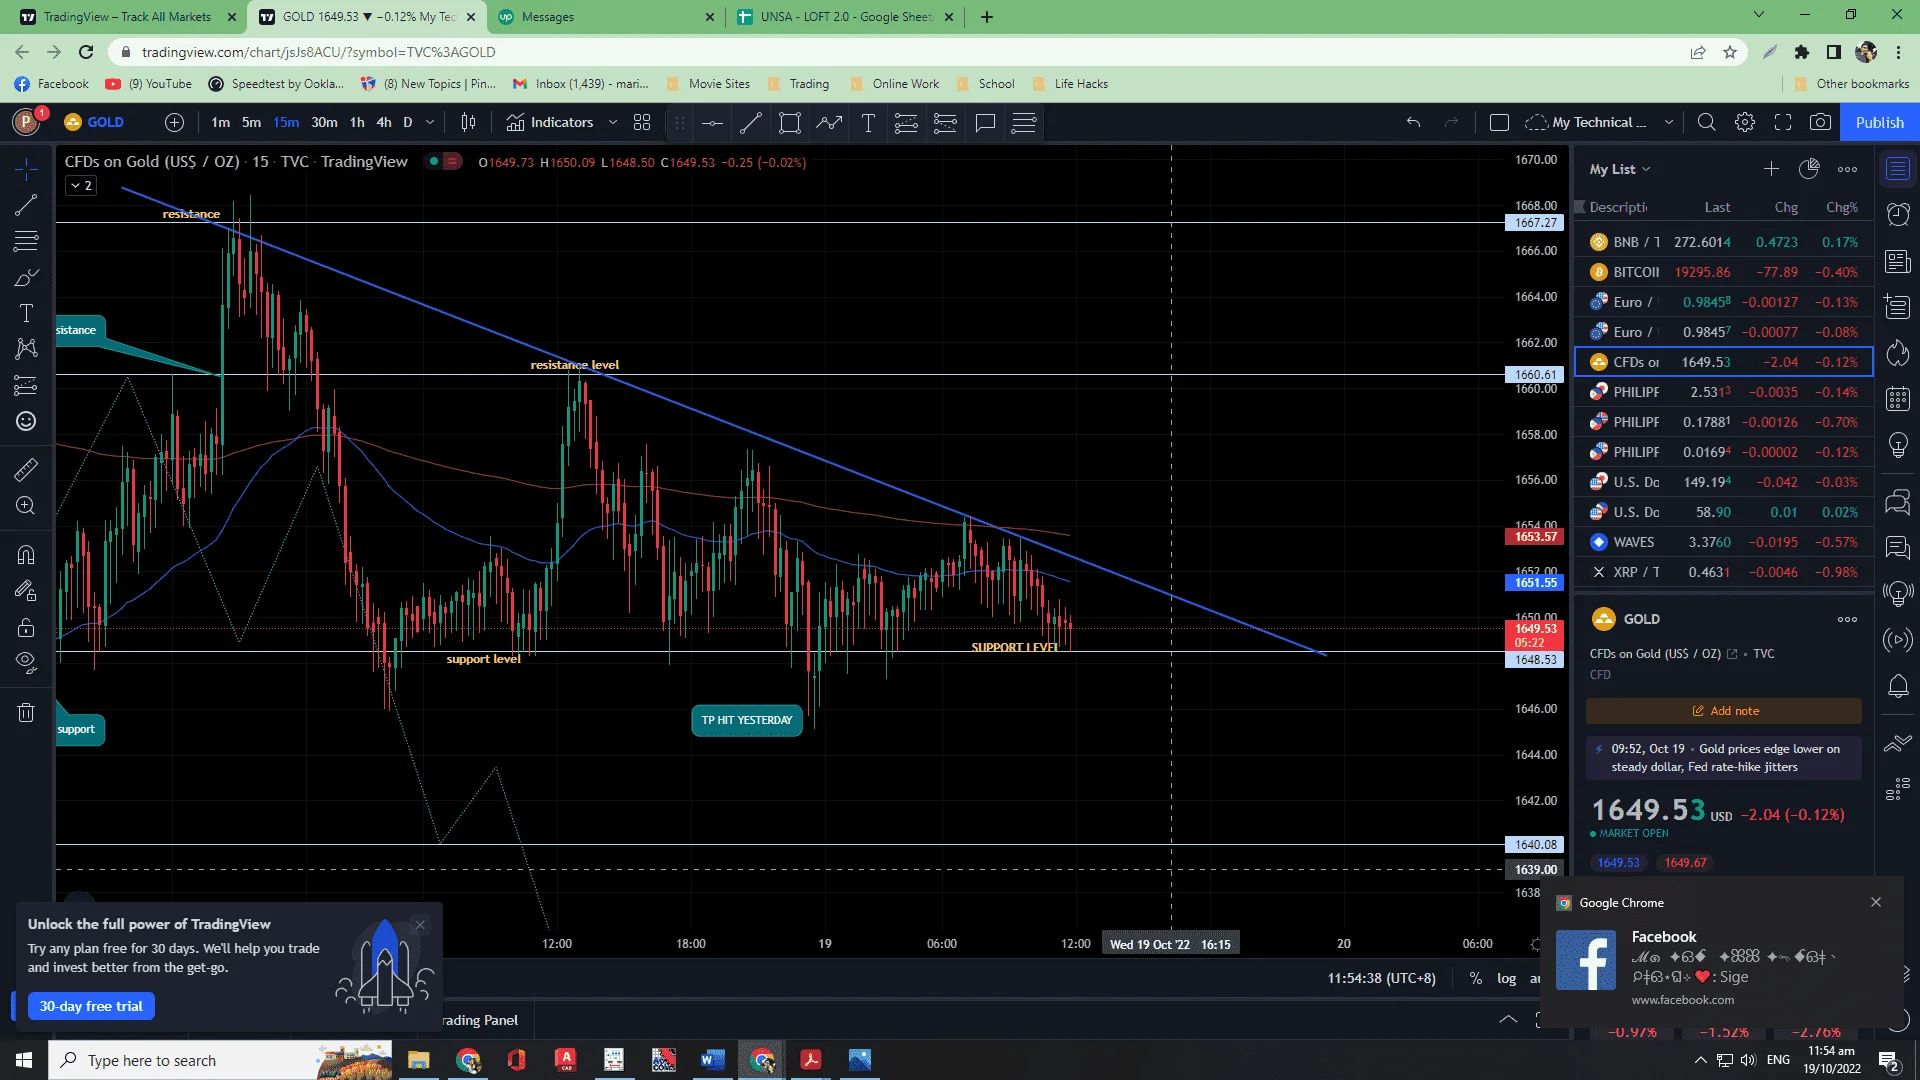Open My List watchlist dropdown
Viewport: 1920px width, 1080px height.
click(x=1620, y=169)
